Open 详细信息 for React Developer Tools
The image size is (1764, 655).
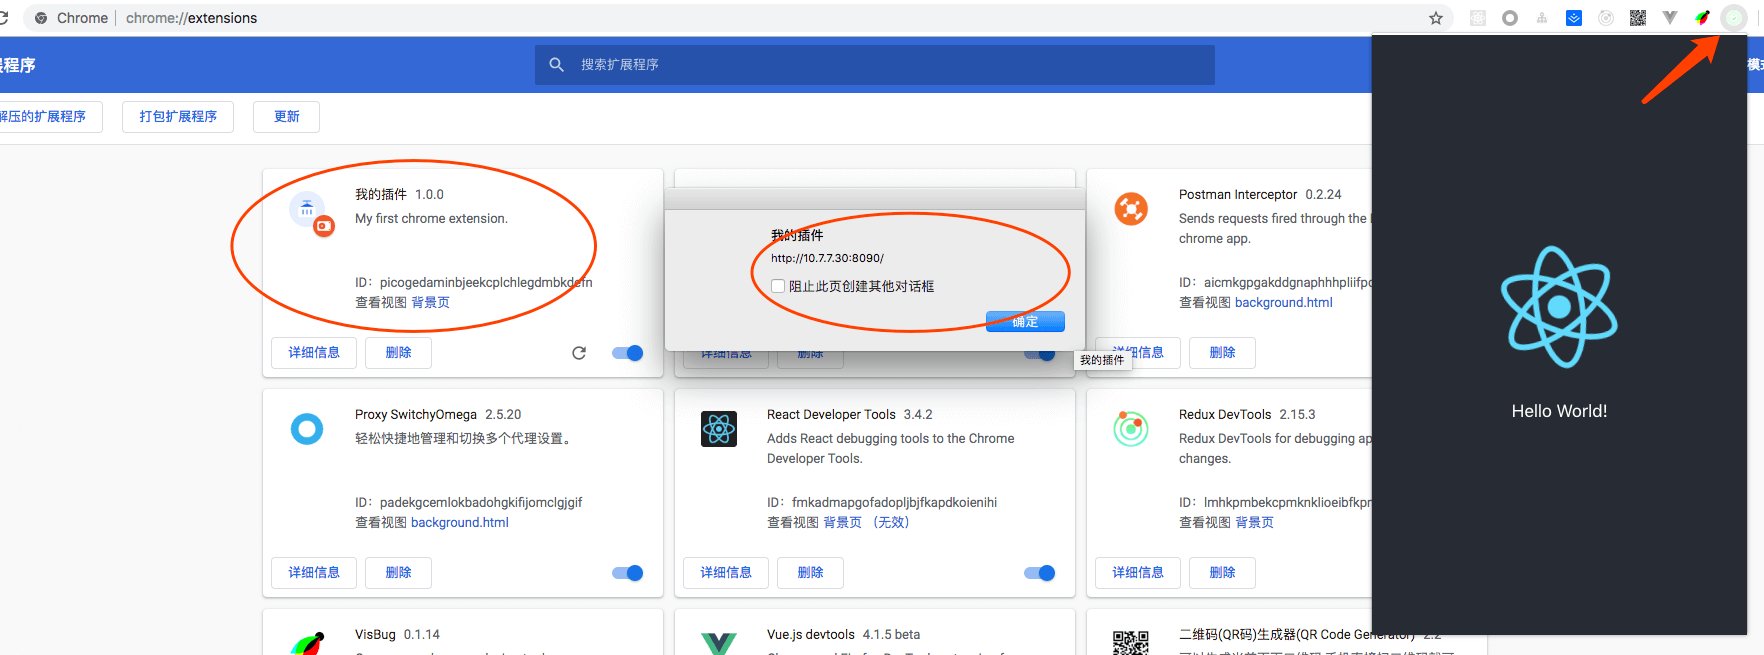coord(726,573)
